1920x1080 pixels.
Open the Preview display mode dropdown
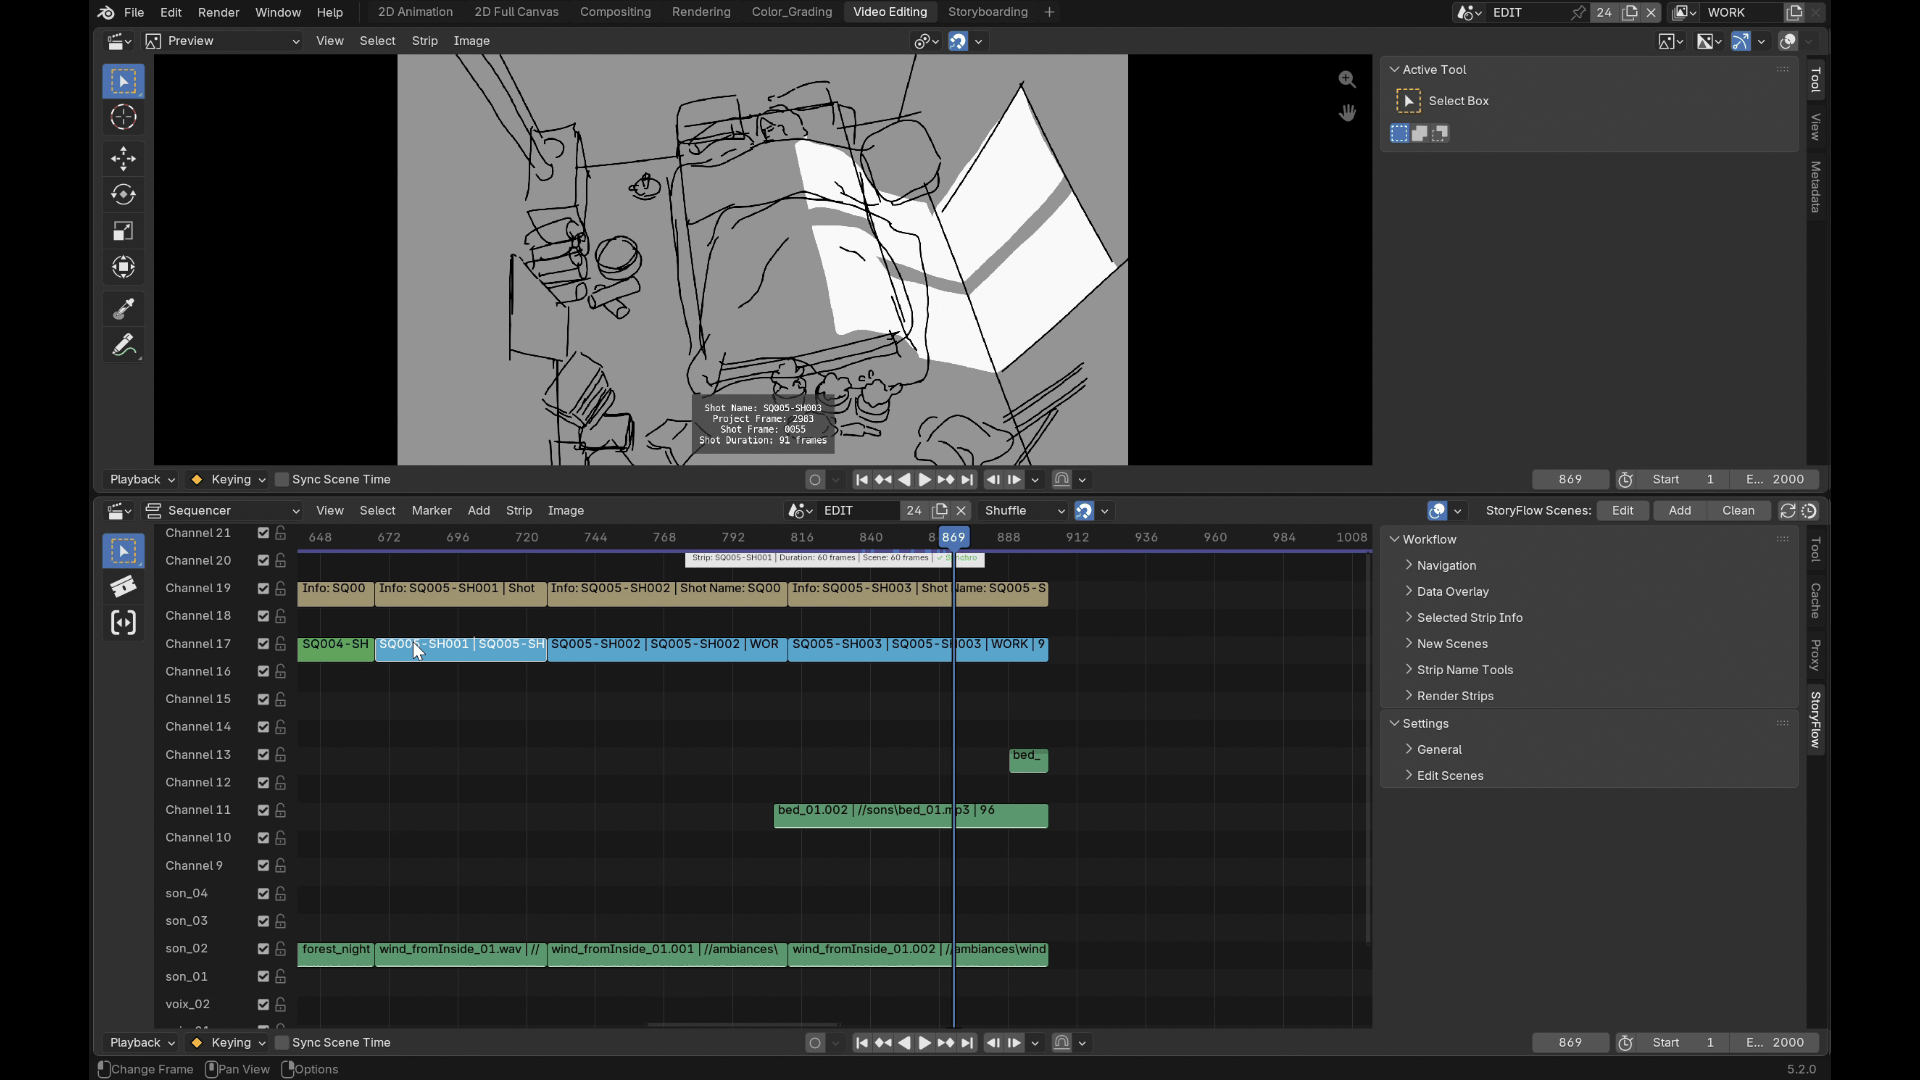tap(223, 41)
